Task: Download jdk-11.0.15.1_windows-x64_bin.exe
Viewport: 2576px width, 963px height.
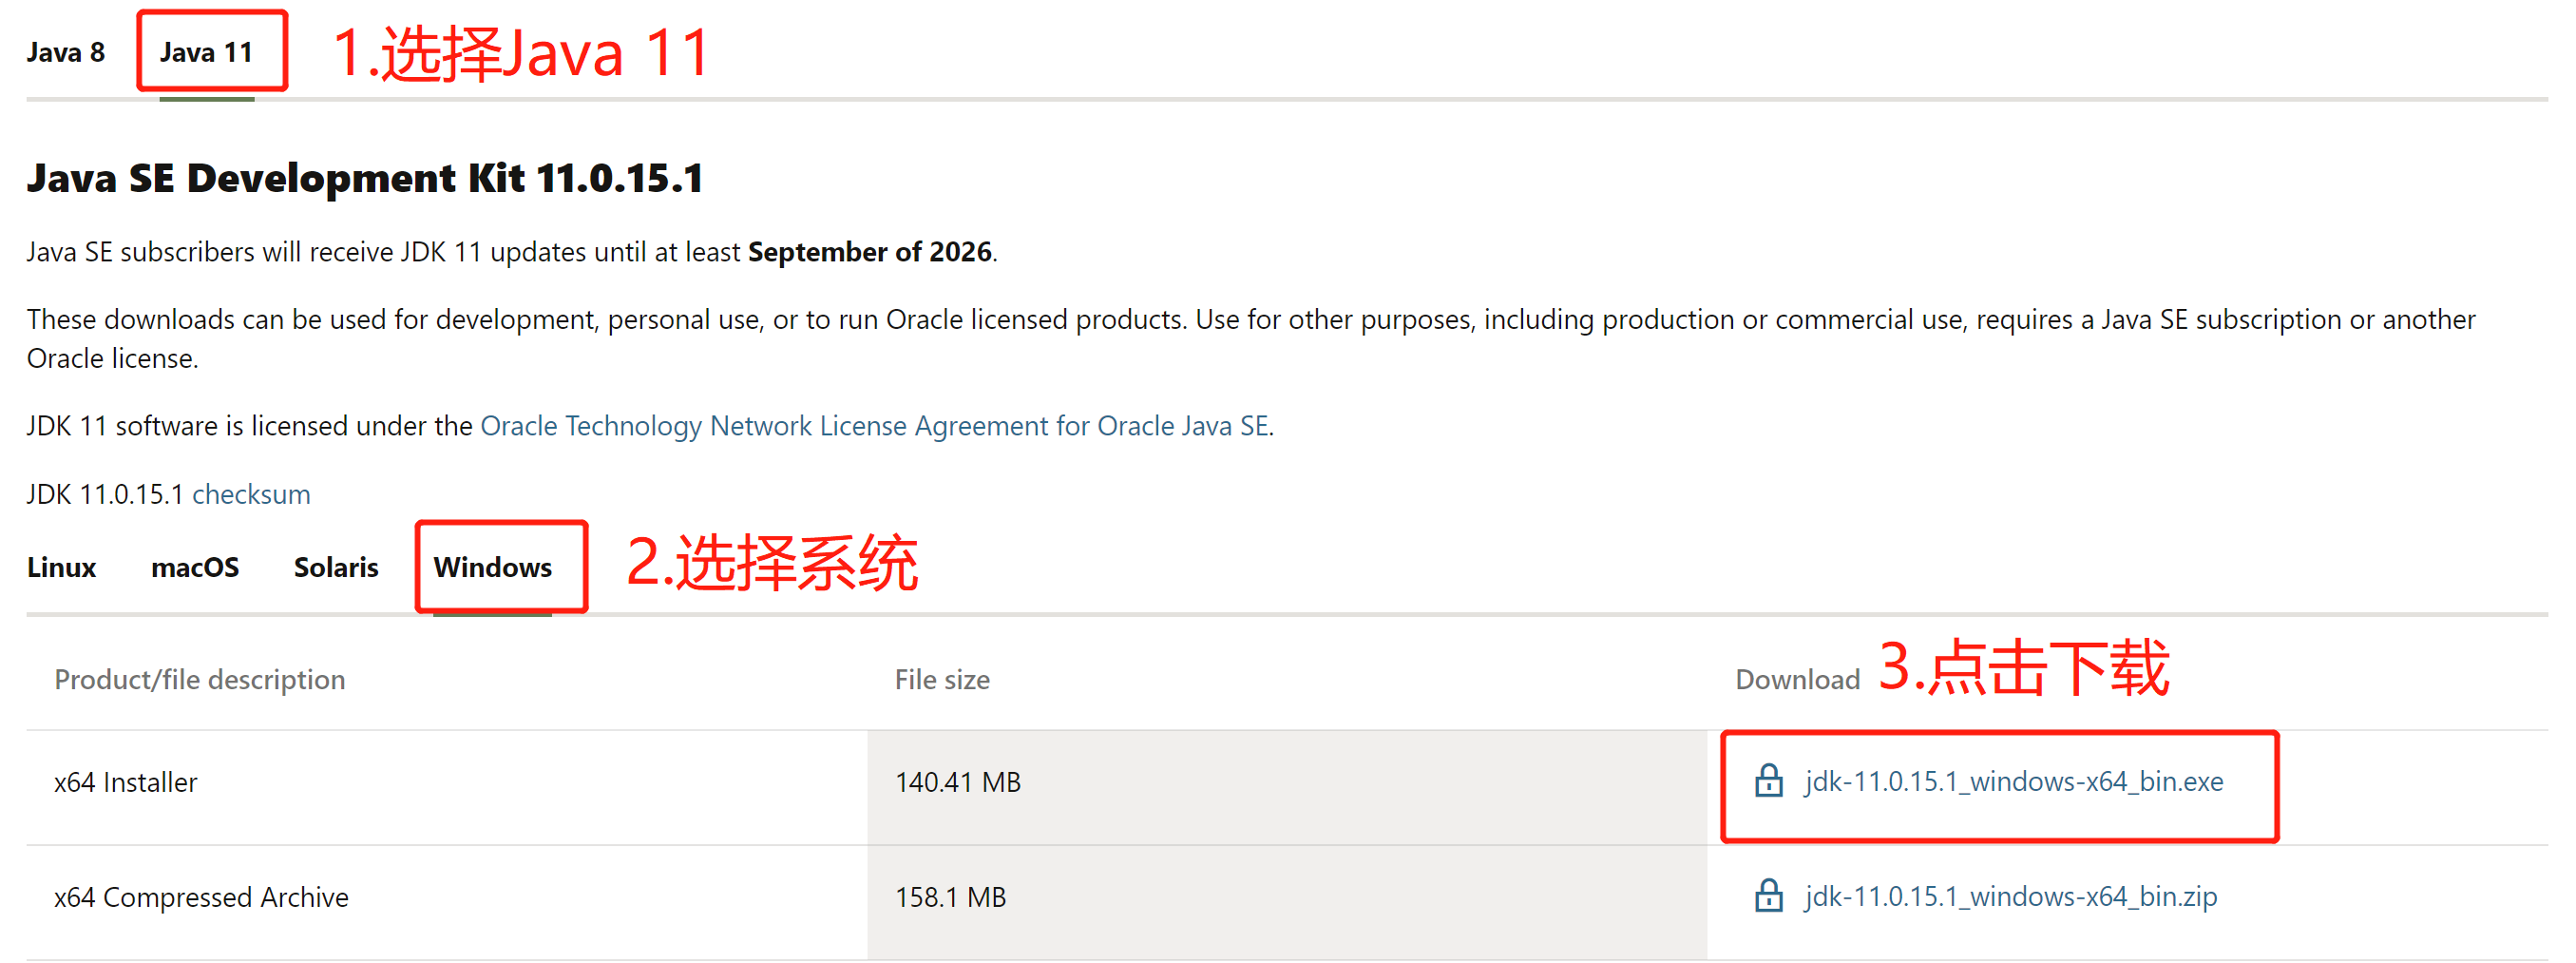Action: tap(2013, 781)
